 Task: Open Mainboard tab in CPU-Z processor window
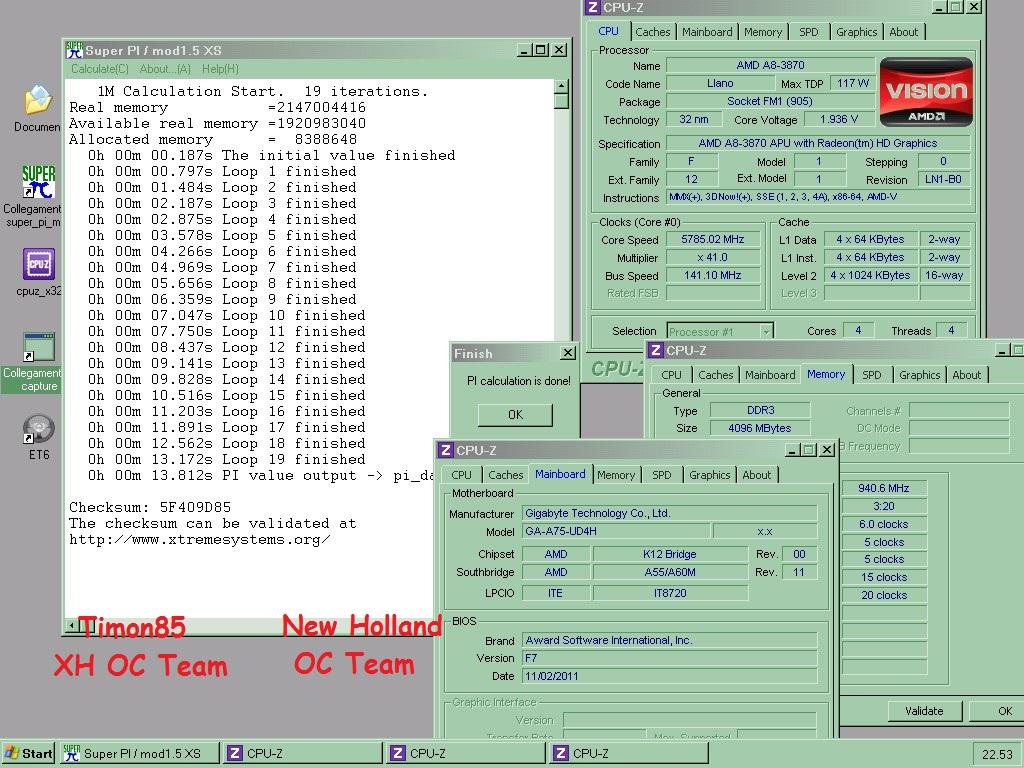click(x=707, y=32)
